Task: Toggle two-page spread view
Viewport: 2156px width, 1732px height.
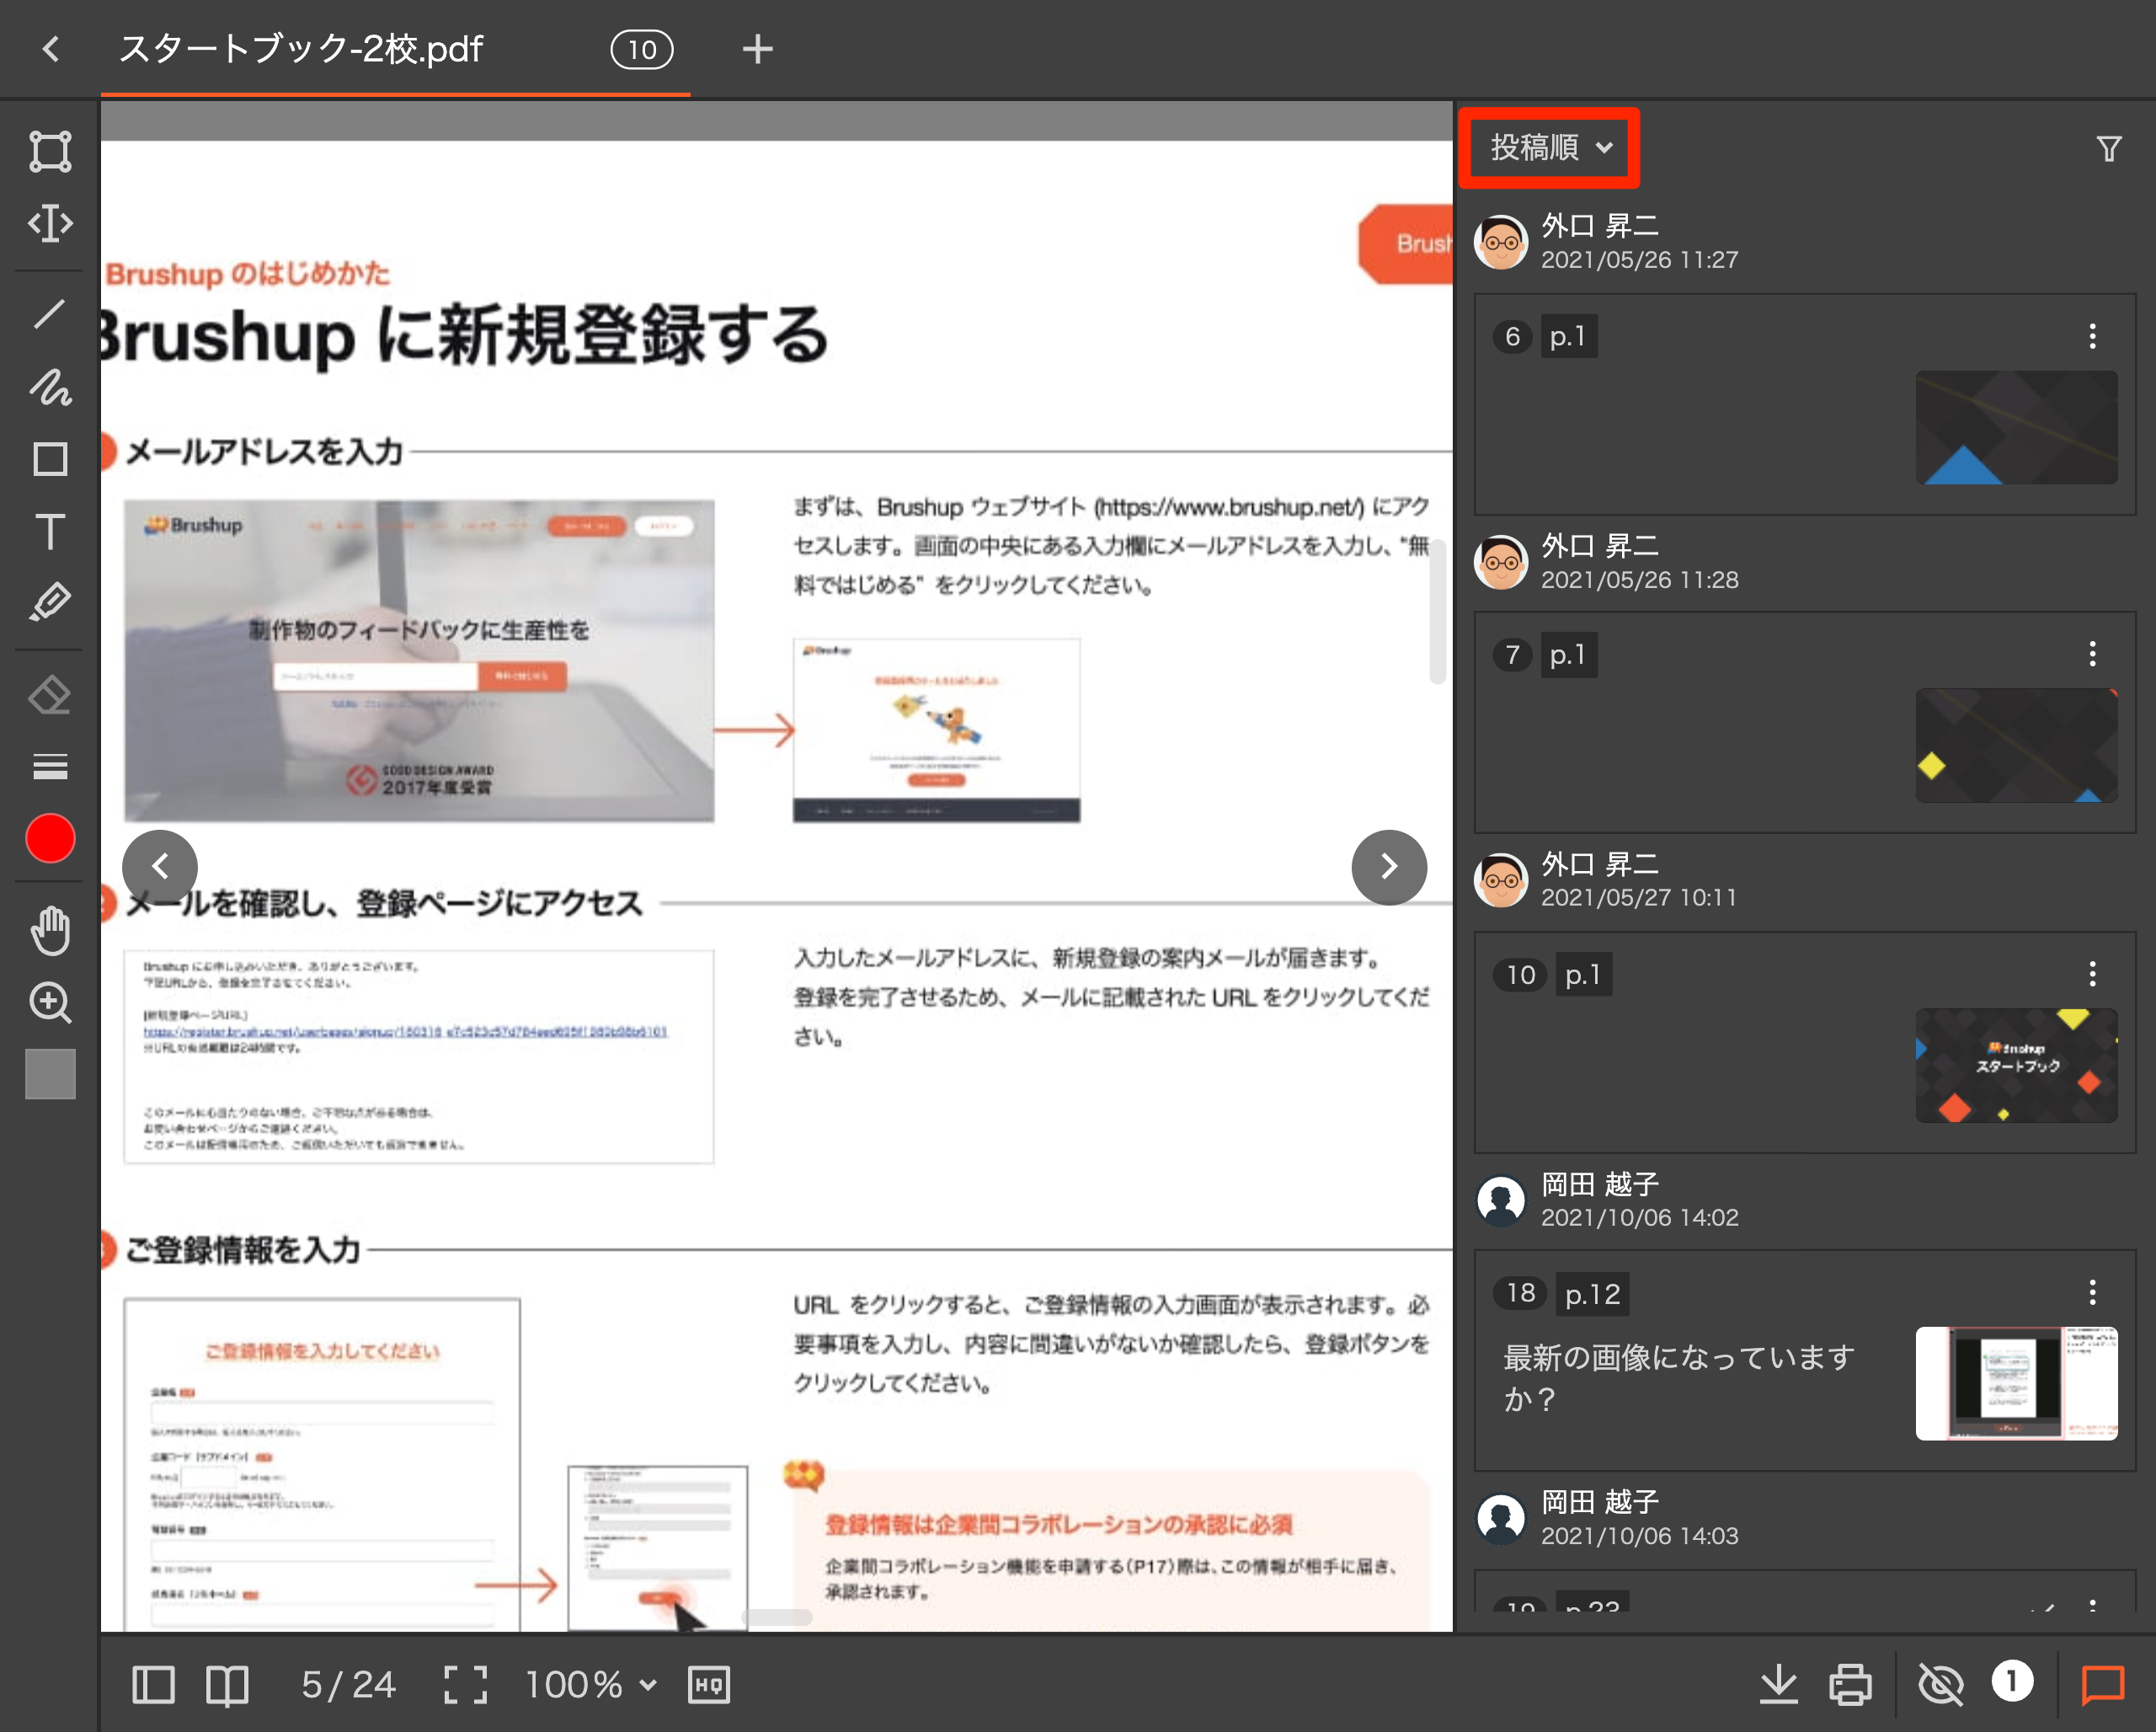Action: (x=227, y=1684)
